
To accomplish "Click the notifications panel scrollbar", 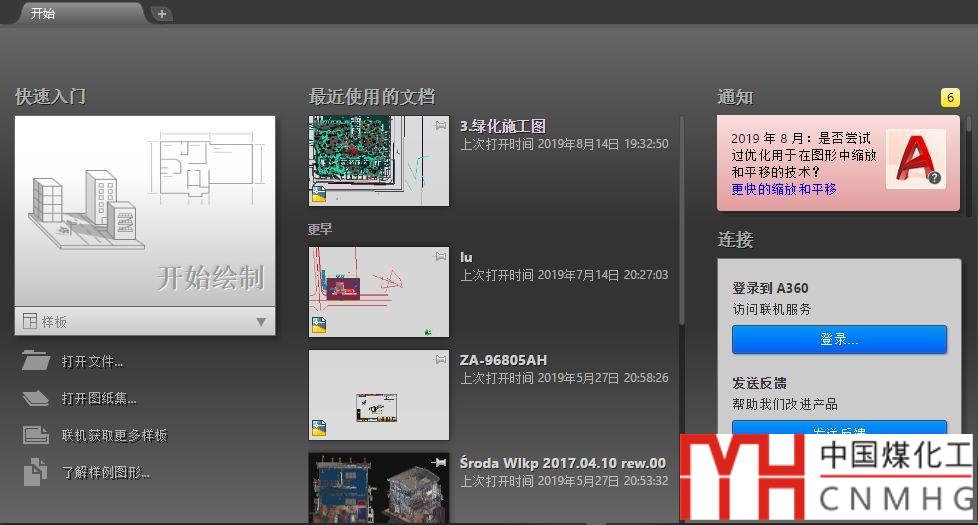I will coord(969,123).
